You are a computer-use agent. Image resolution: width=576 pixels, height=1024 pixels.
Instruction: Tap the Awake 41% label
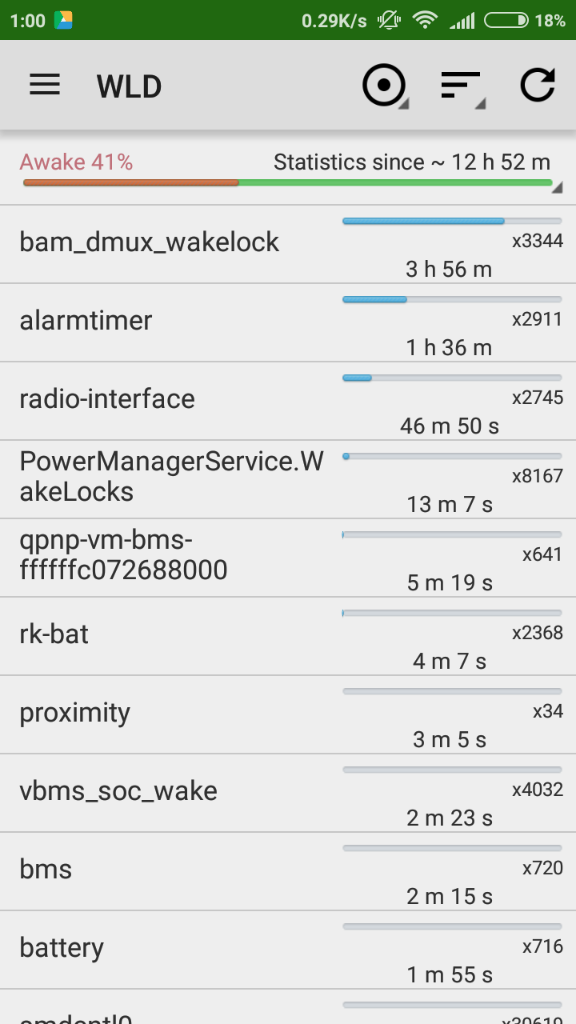point(76,162)
